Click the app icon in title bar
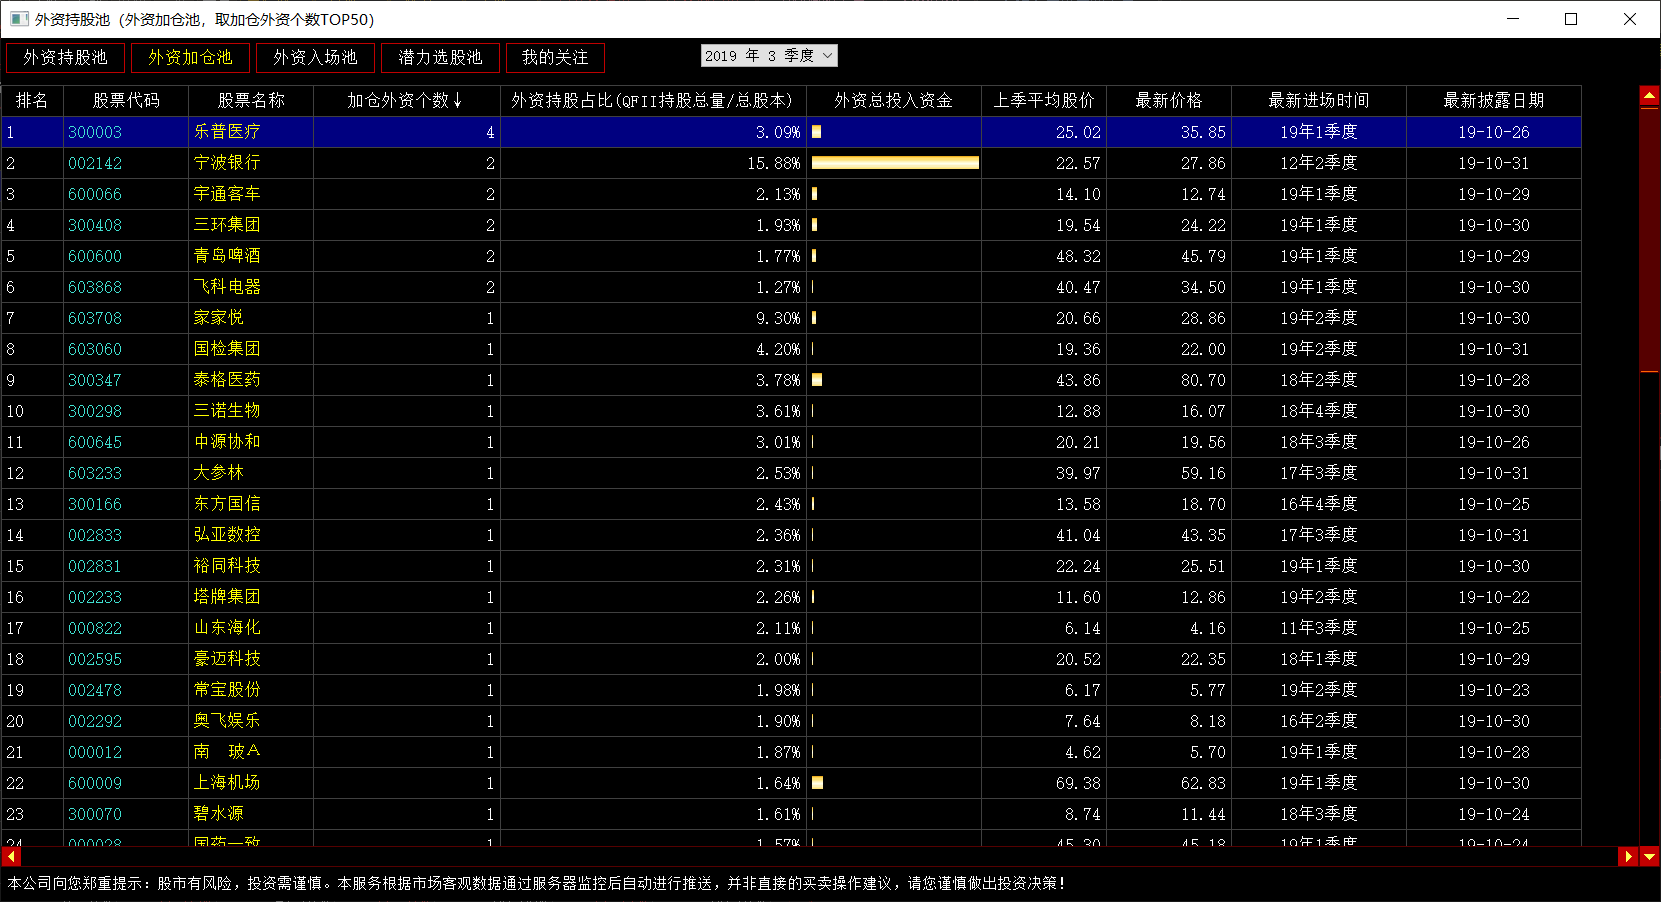1661x902 pixels. pos(19,19)
